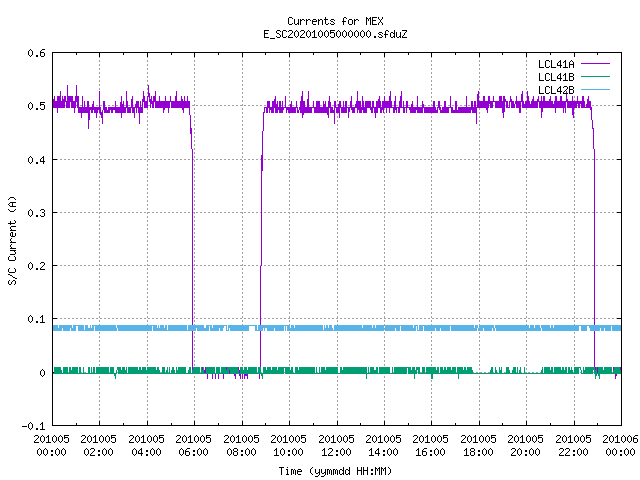Click the 0.6 y-axis tick value
This screenshot has height=480, width=640.
(36, 53)
